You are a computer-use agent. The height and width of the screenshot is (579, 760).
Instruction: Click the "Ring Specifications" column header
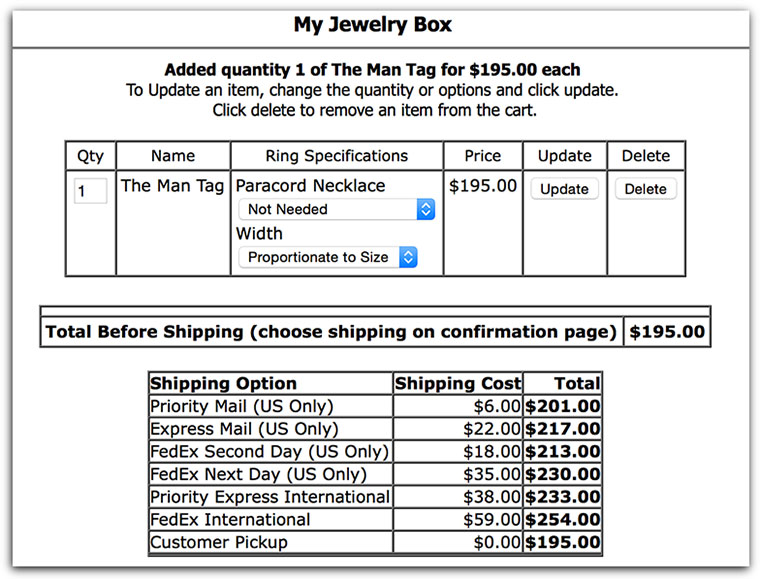(x=336, y=156)
